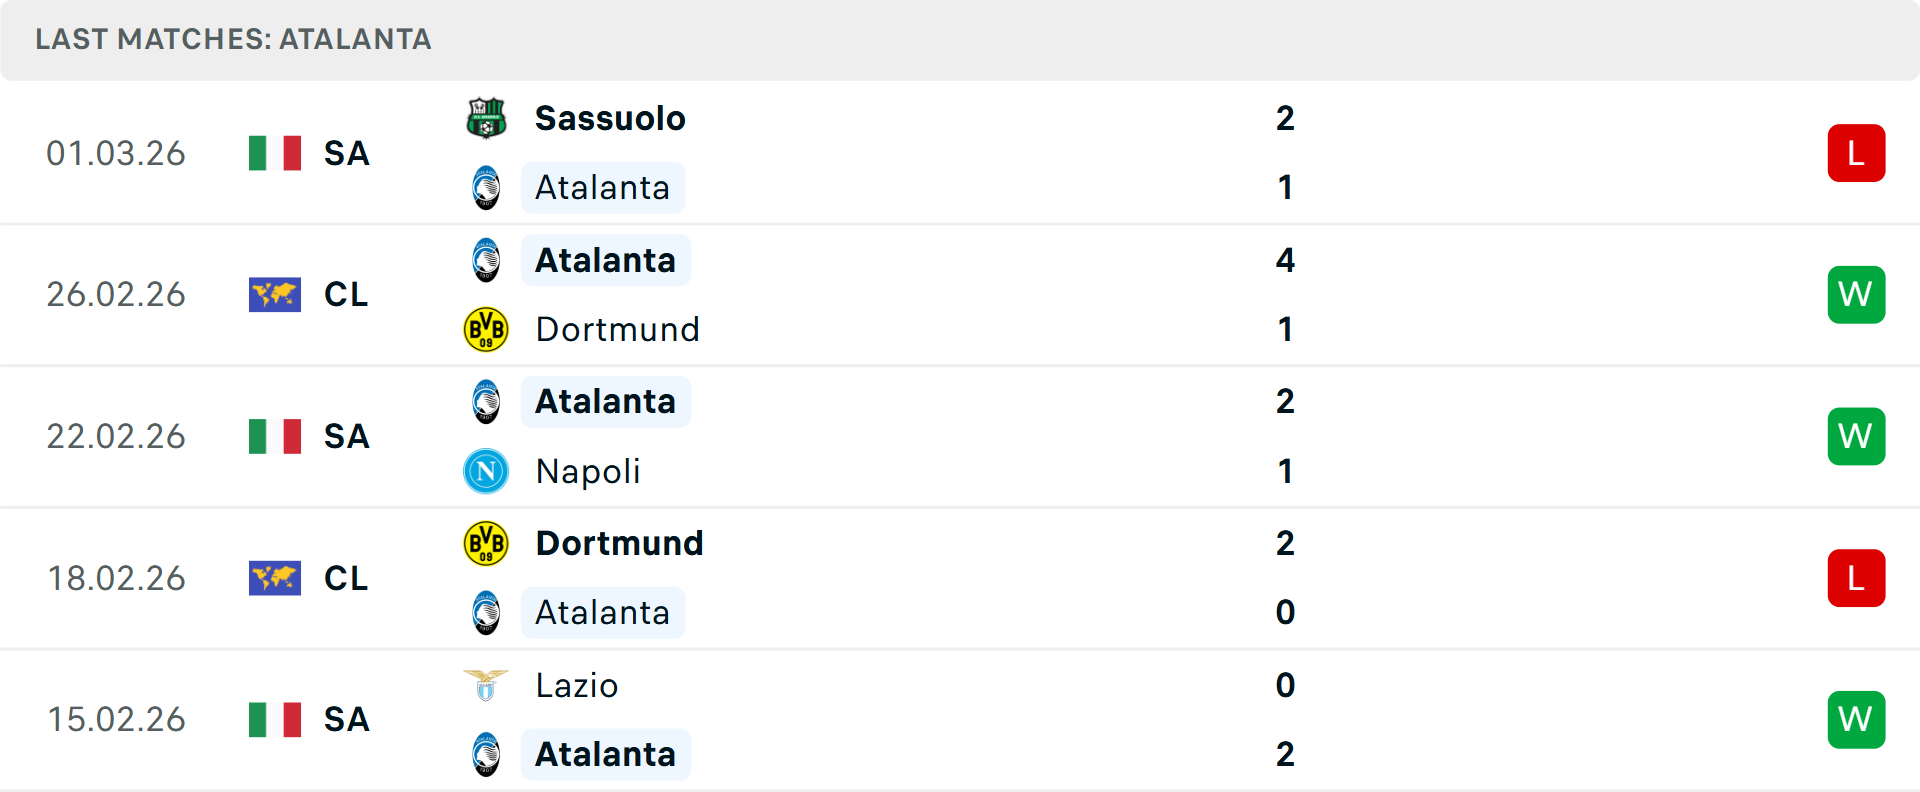Click the Dortmund badge in 26.02.26 match
The image size is (1920, 792).
pyautogui.click(x=486, y=329)
